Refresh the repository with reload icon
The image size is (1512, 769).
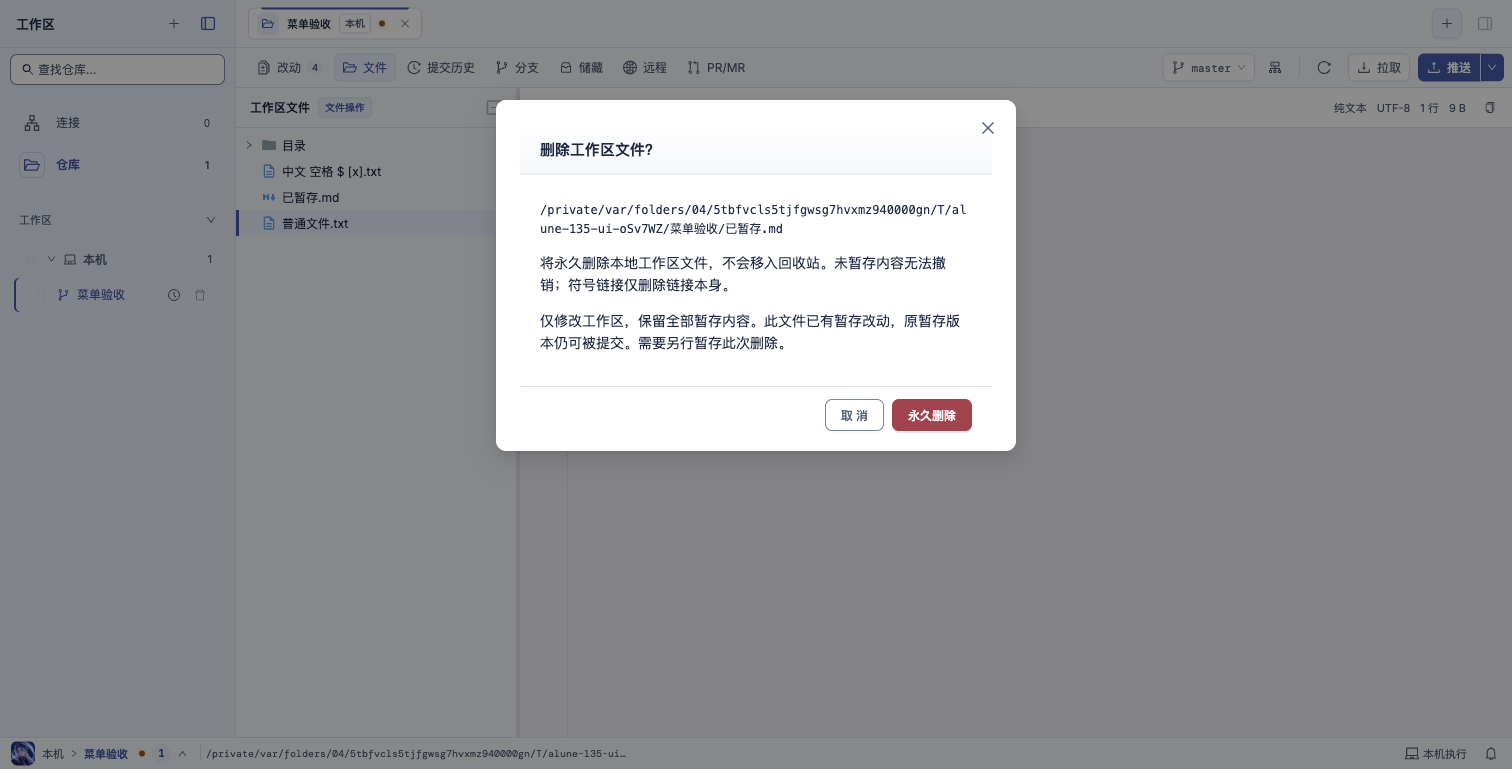(x=1324, y=68)
